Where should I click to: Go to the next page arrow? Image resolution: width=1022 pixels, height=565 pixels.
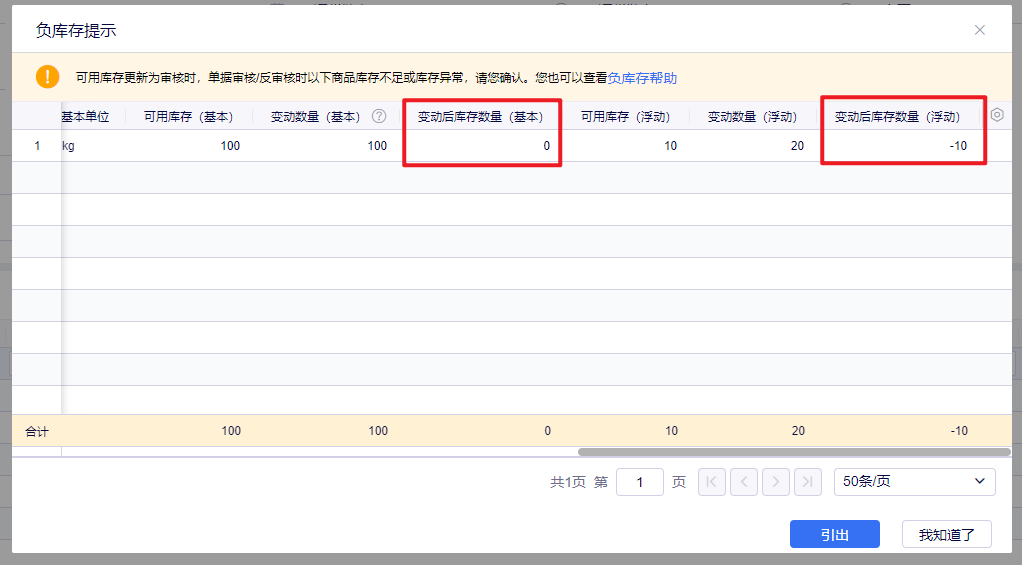coord(776,481)
